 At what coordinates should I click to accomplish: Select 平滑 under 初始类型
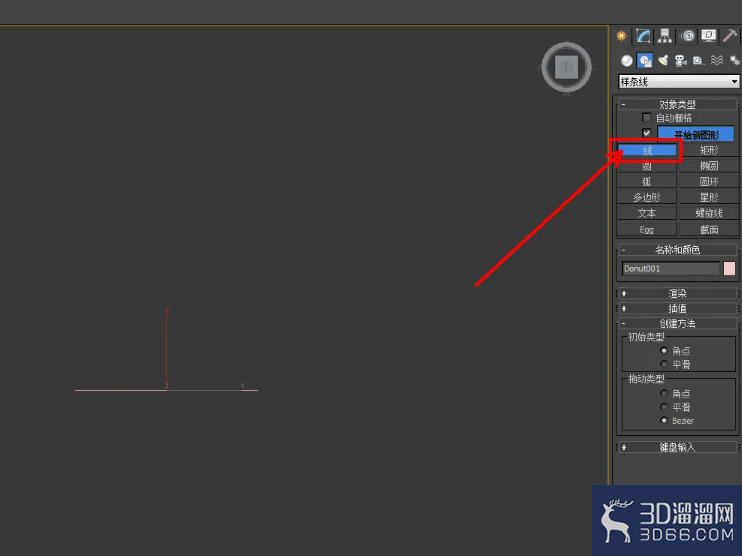click(663, 364)
